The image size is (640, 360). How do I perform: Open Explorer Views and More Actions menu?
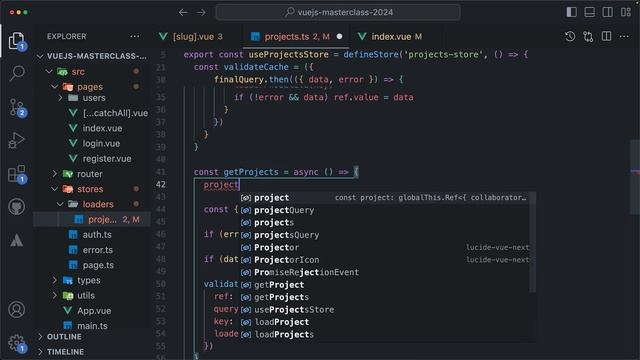135,36
